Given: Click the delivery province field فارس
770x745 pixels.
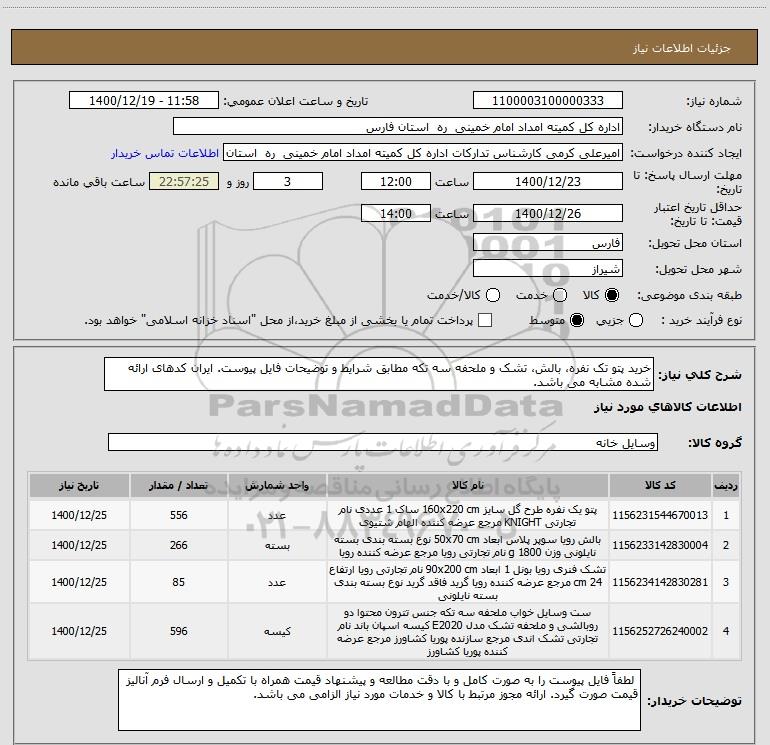Looking at the screenshot, I should pyautogui.click(x=548, y=243).
